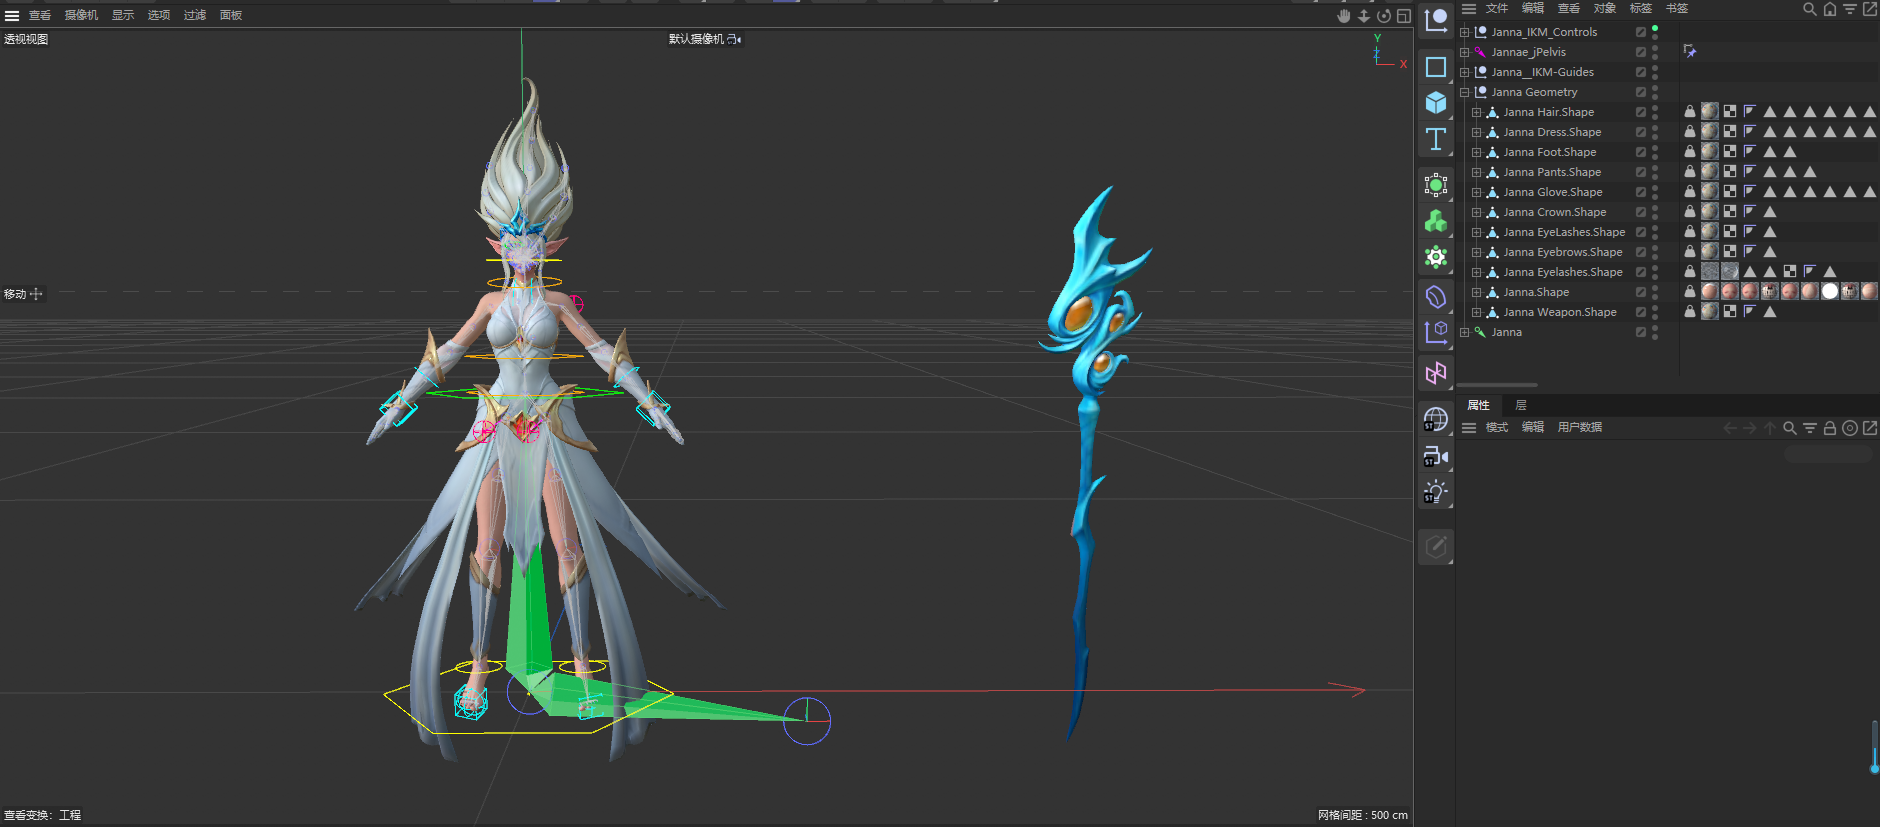This screenshot has height=827, width=1880.
Task: Click the pink Symmetry object icon
Action: pyautogui.click(x=1436, y=373)
